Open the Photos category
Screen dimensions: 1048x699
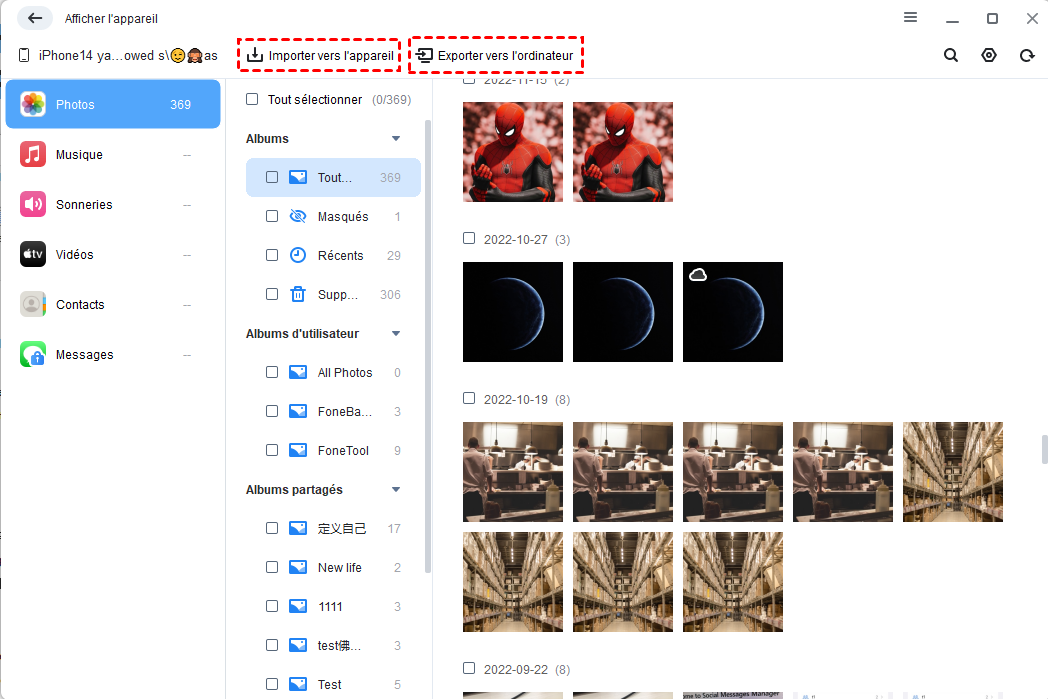point(113,104)
